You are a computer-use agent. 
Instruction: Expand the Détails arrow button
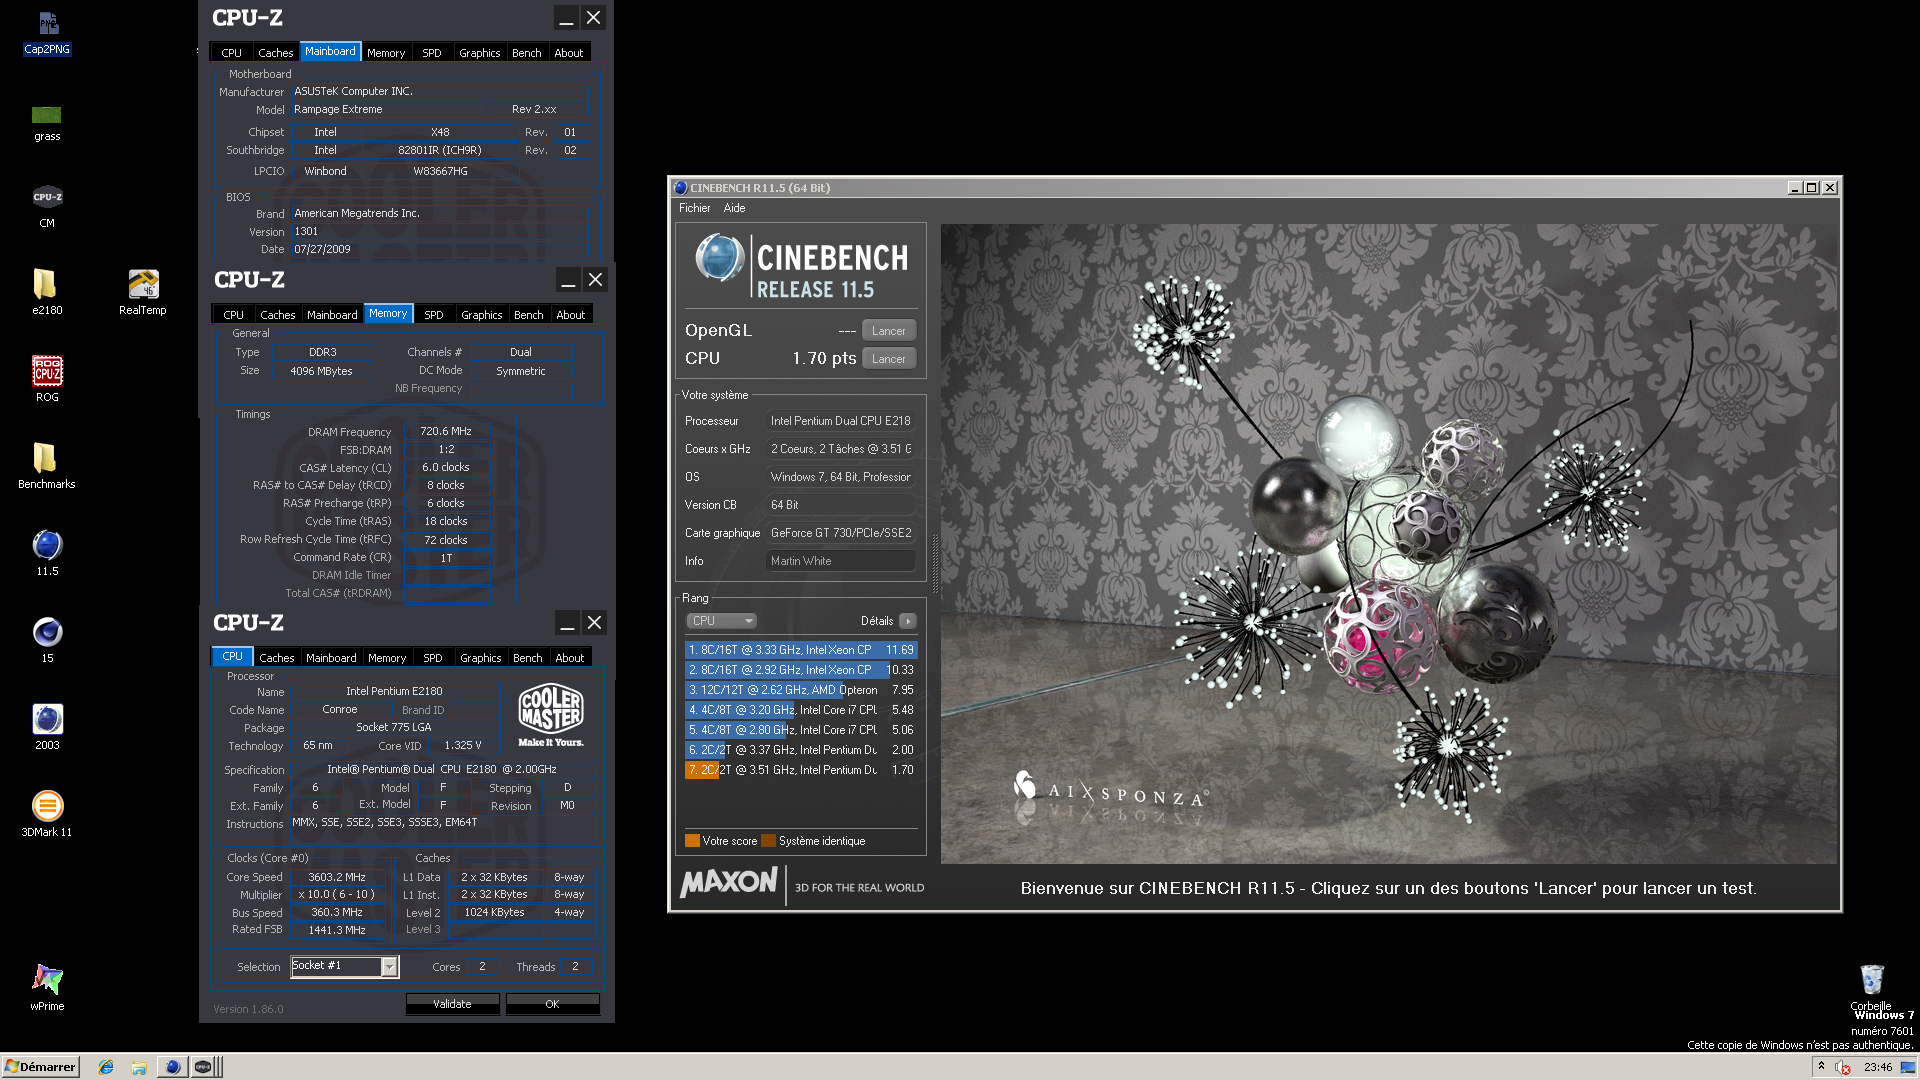(x=907, y=621)
